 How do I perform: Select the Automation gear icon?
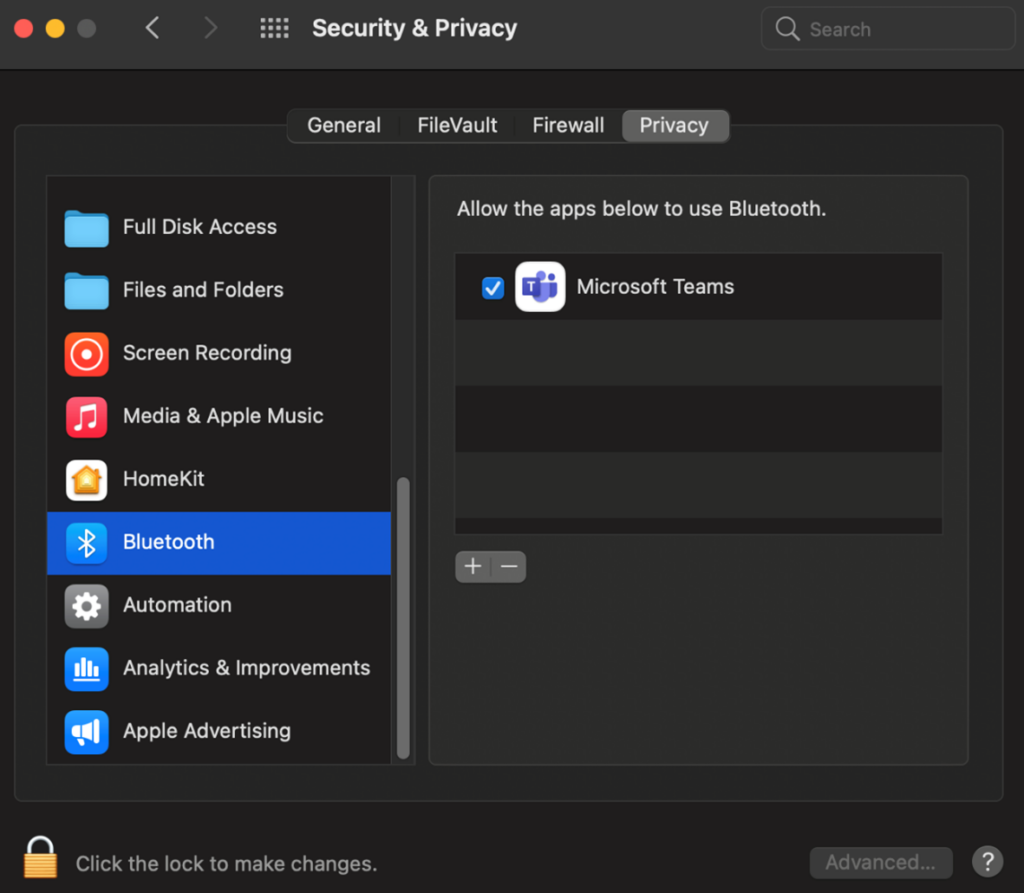(x=86, y=606)
